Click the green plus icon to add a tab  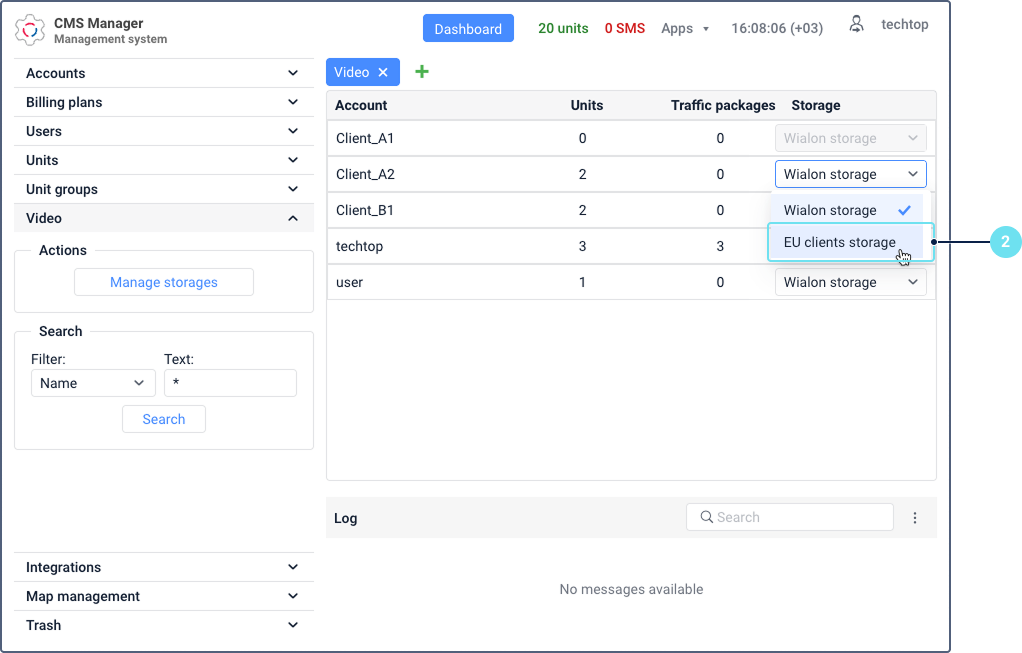[x=421, y=71]
